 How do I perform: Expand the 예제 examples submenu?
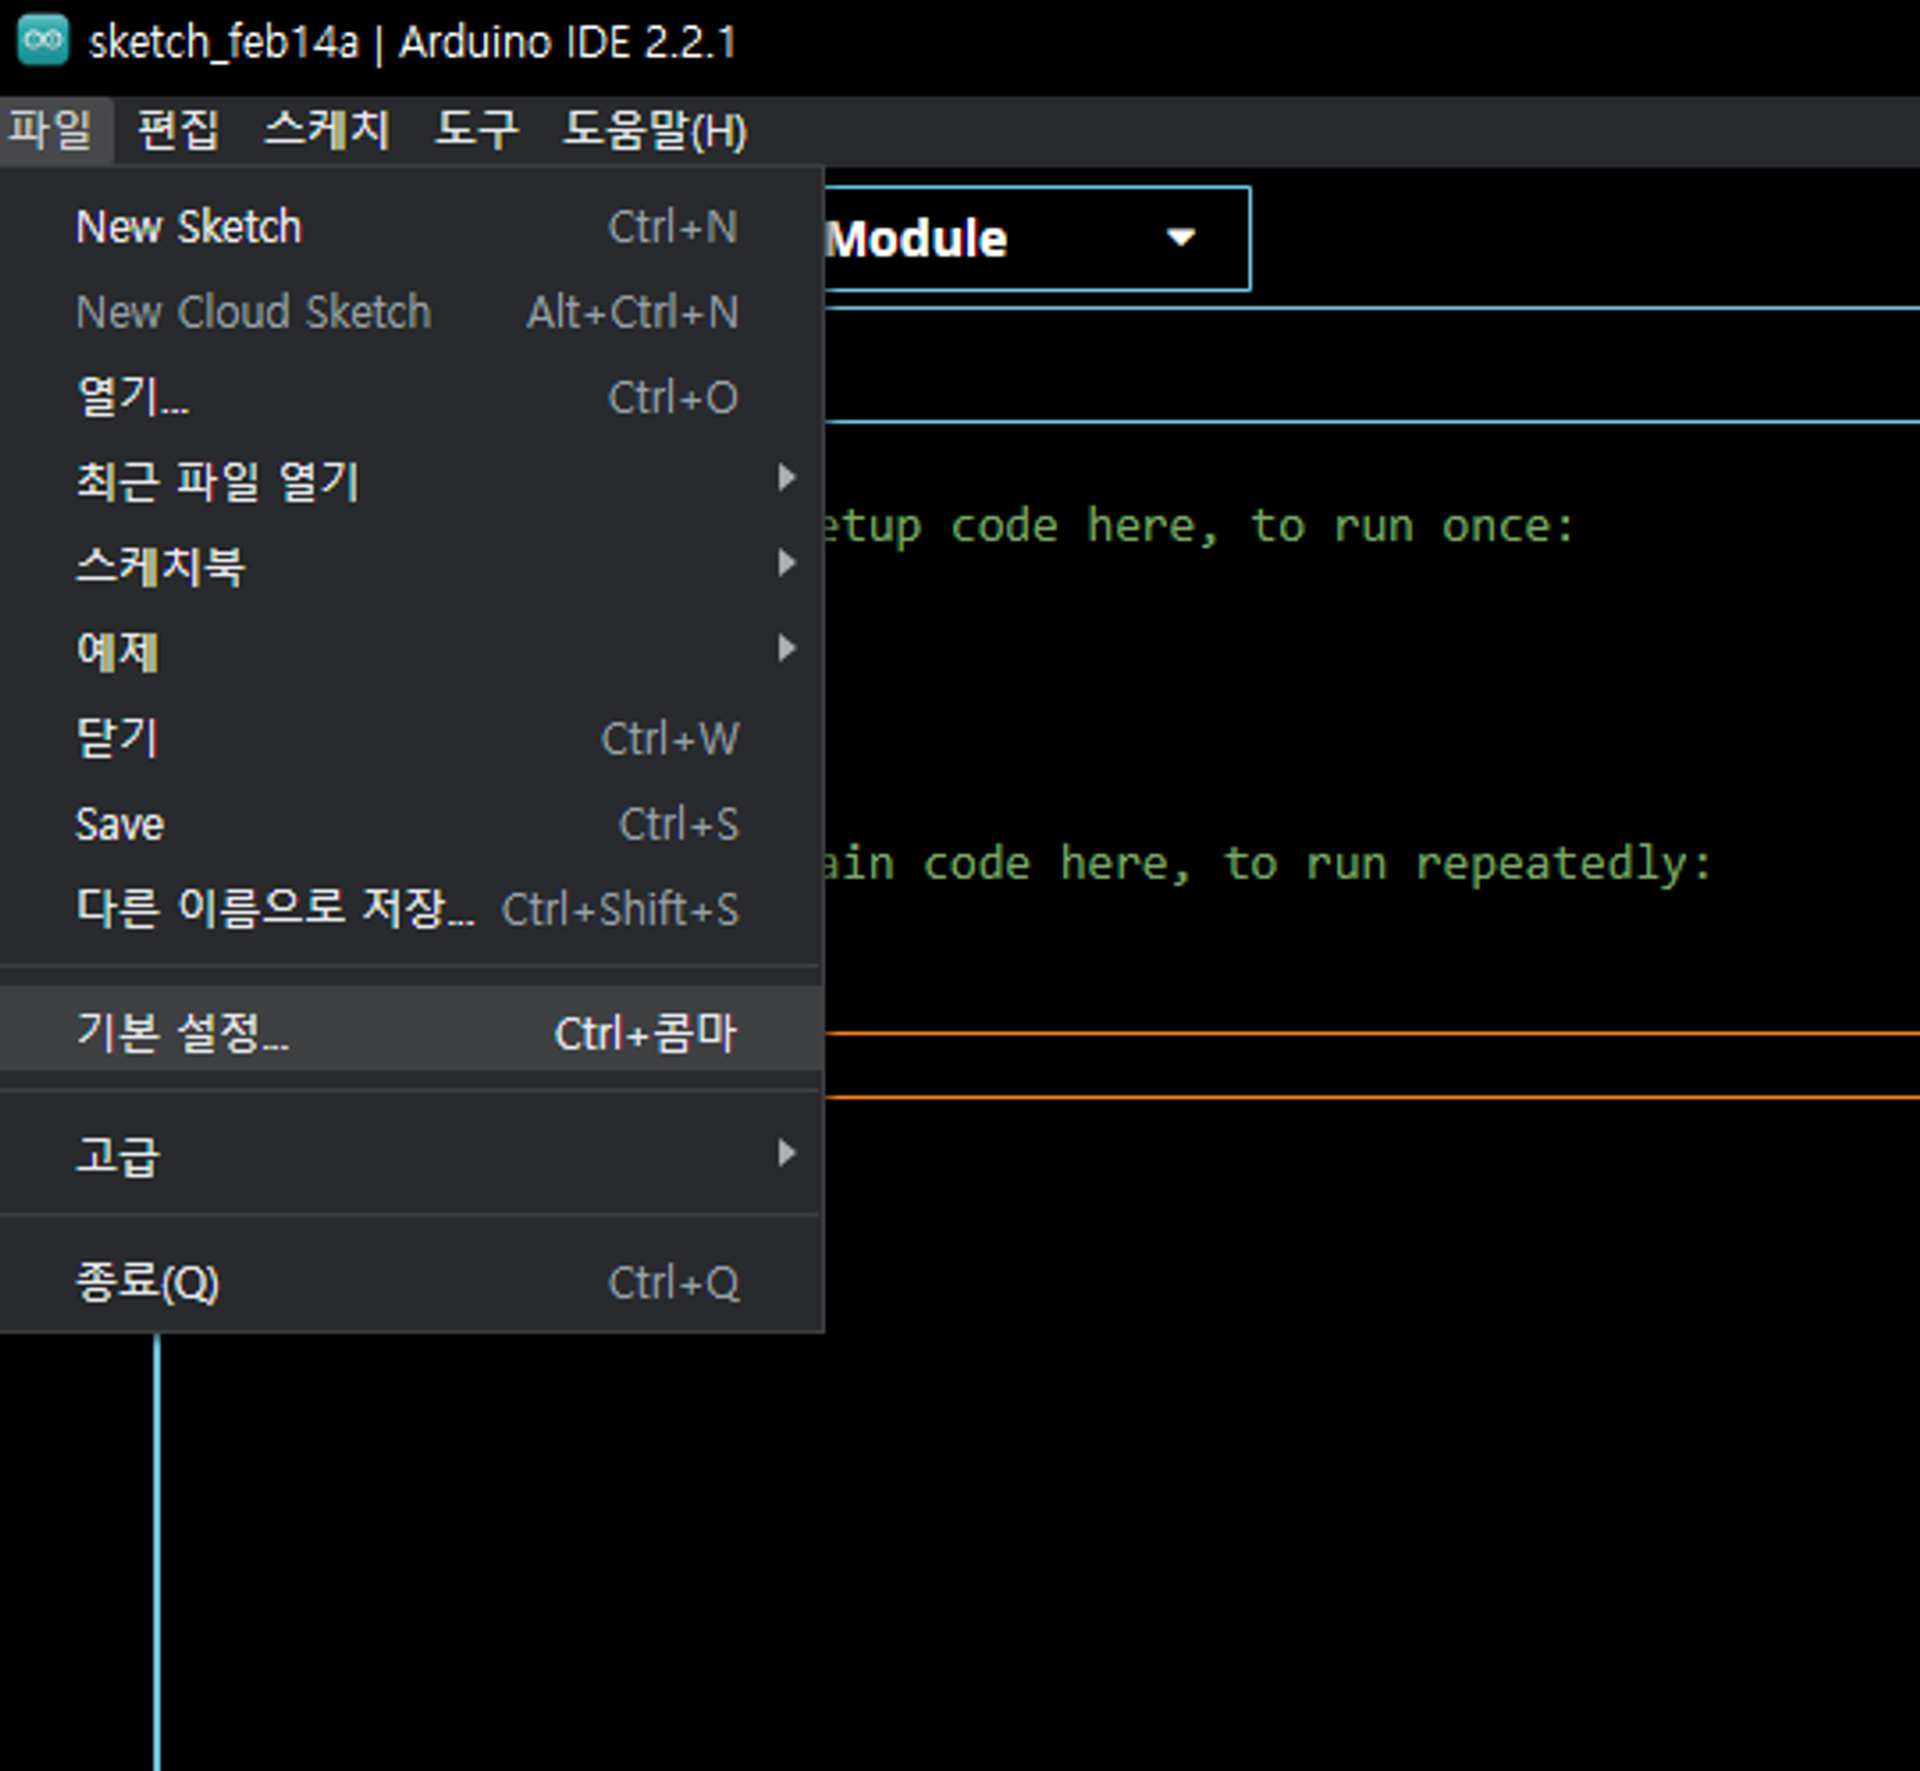click(118, 652)
